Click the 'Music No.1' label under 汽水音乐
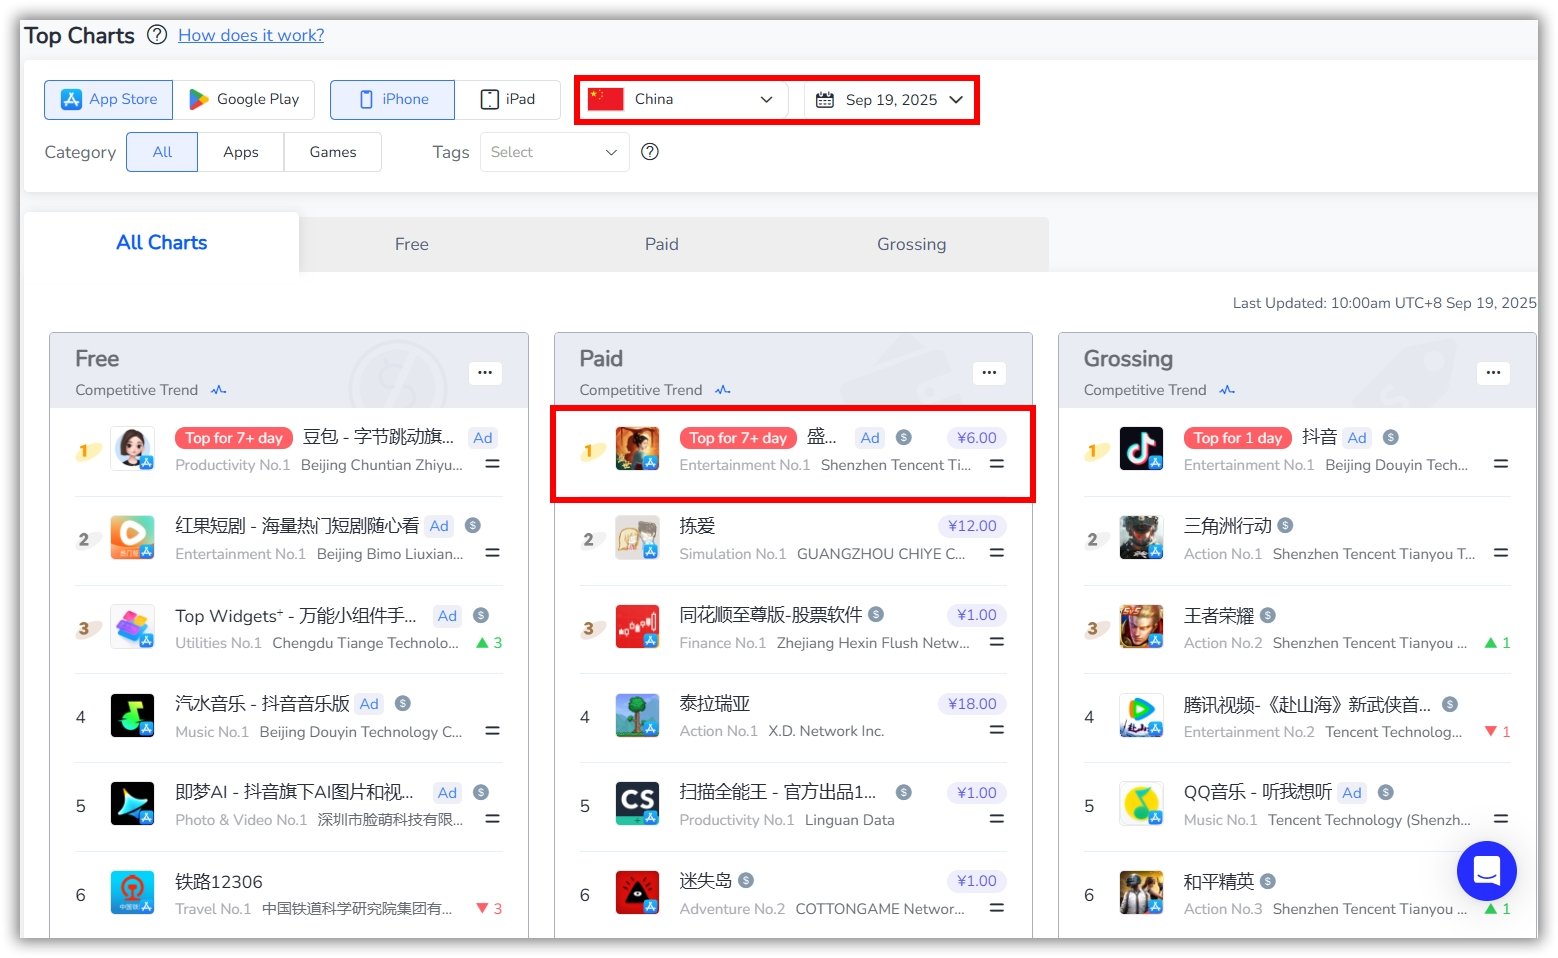The image size is (1558, 958). (212, 732)
